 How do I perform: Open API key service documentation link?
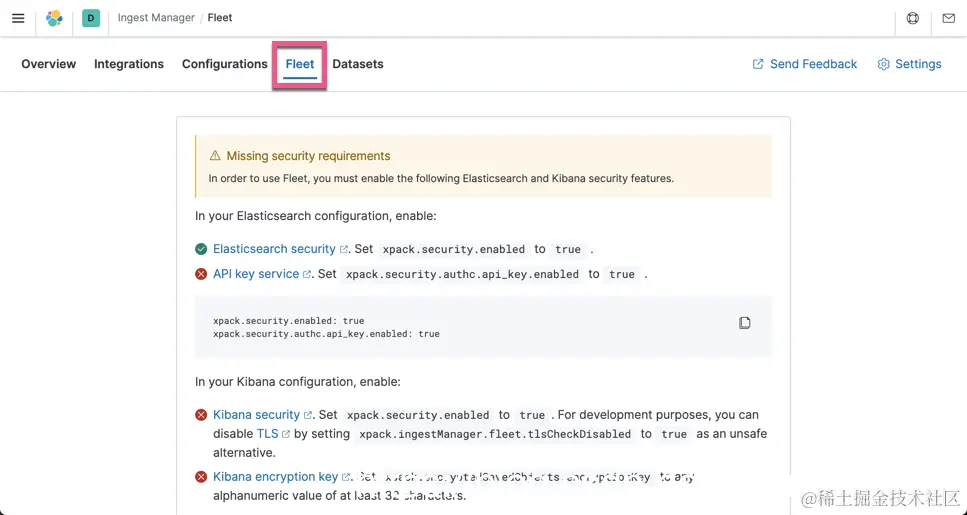256,274
